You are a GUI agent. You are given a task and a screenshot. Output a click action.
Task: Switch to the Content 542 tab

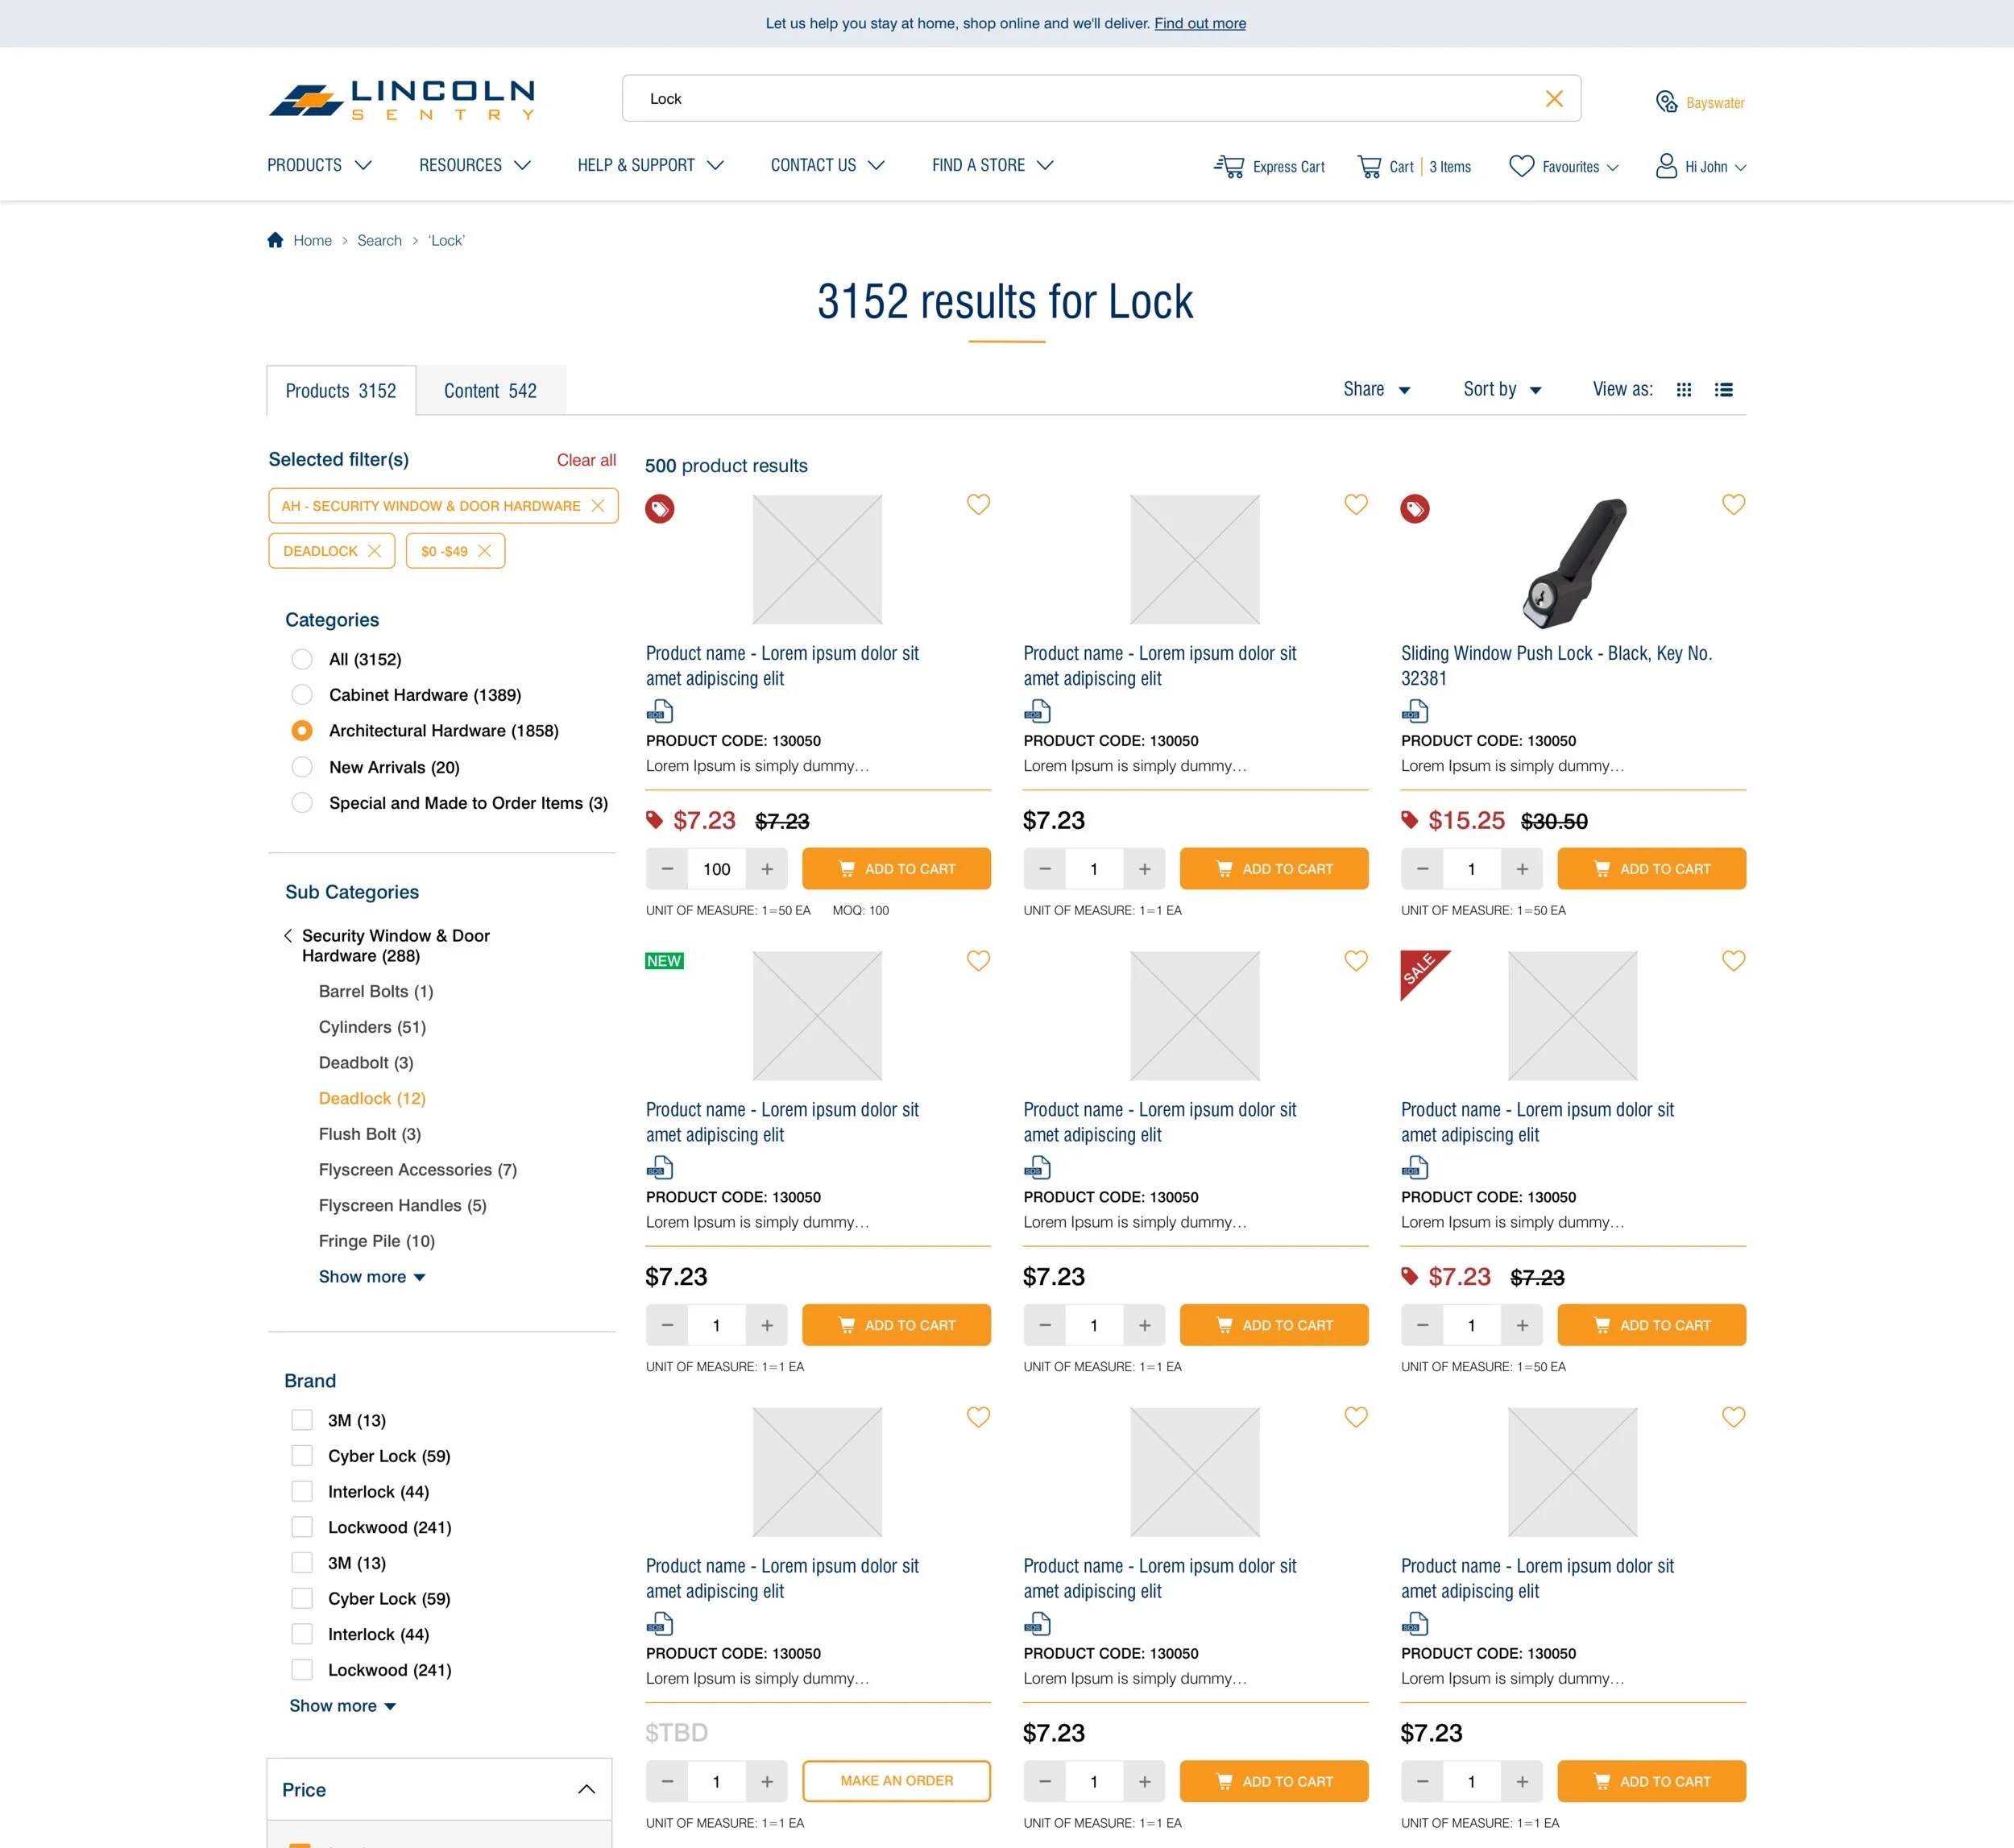[x=490, y=390]
